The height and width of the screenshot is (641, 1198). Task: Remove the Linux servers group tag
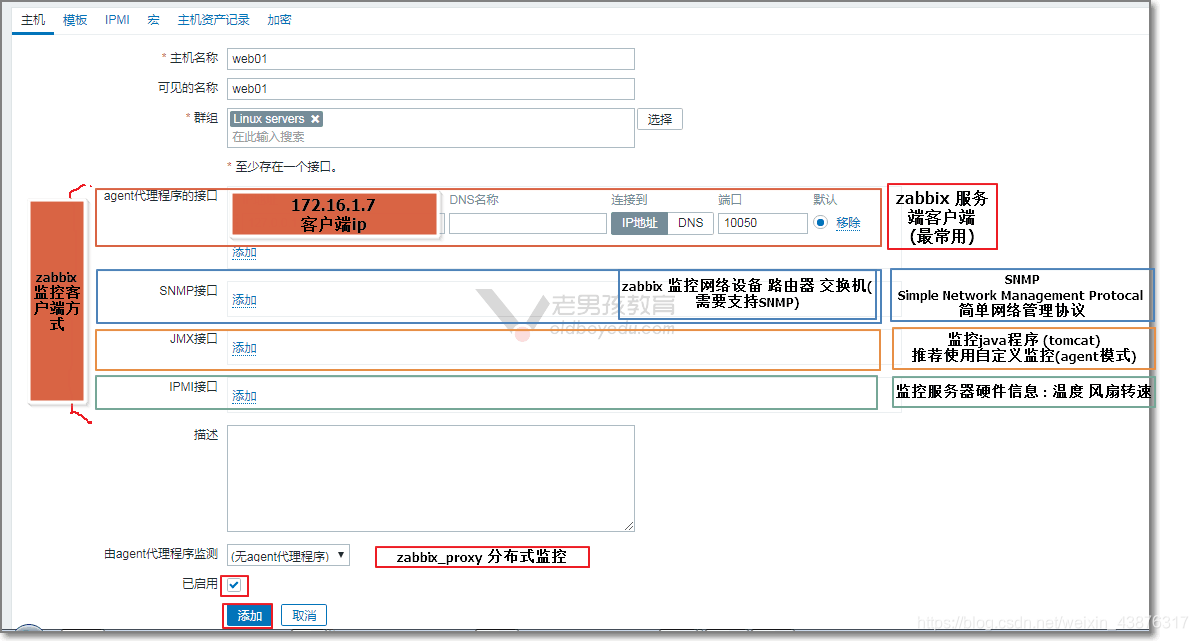pos(315,119)
